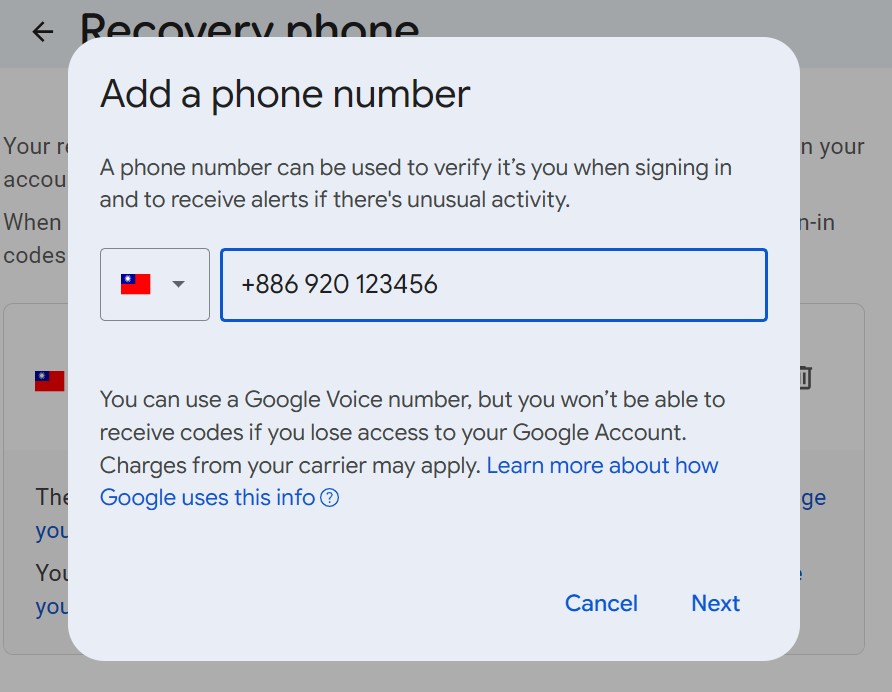Click Next to verify the phone number
The image size is (892, 692).
pyautogui.click(x=715, y=603)
